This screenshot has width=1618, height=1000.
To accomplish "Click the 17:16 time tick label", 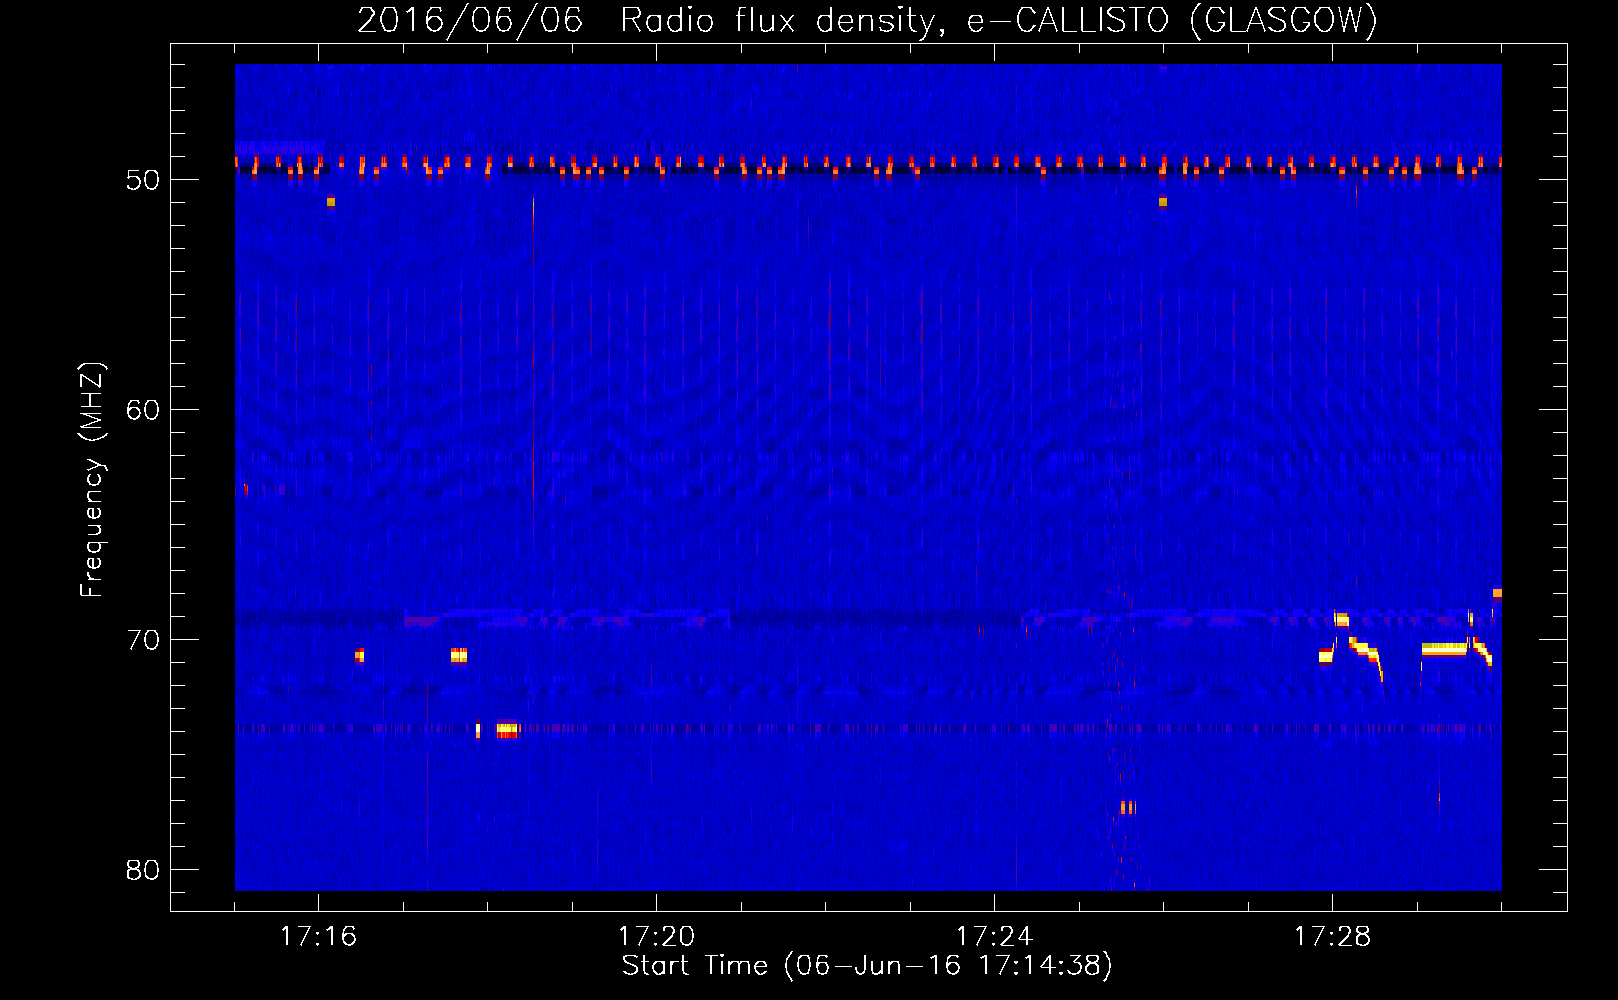I will 318,937.
